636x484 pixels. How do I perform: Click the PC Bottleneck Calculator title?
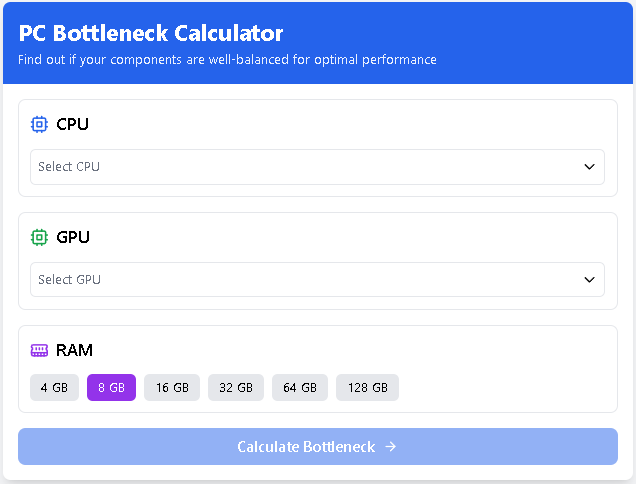coord(151,33)
